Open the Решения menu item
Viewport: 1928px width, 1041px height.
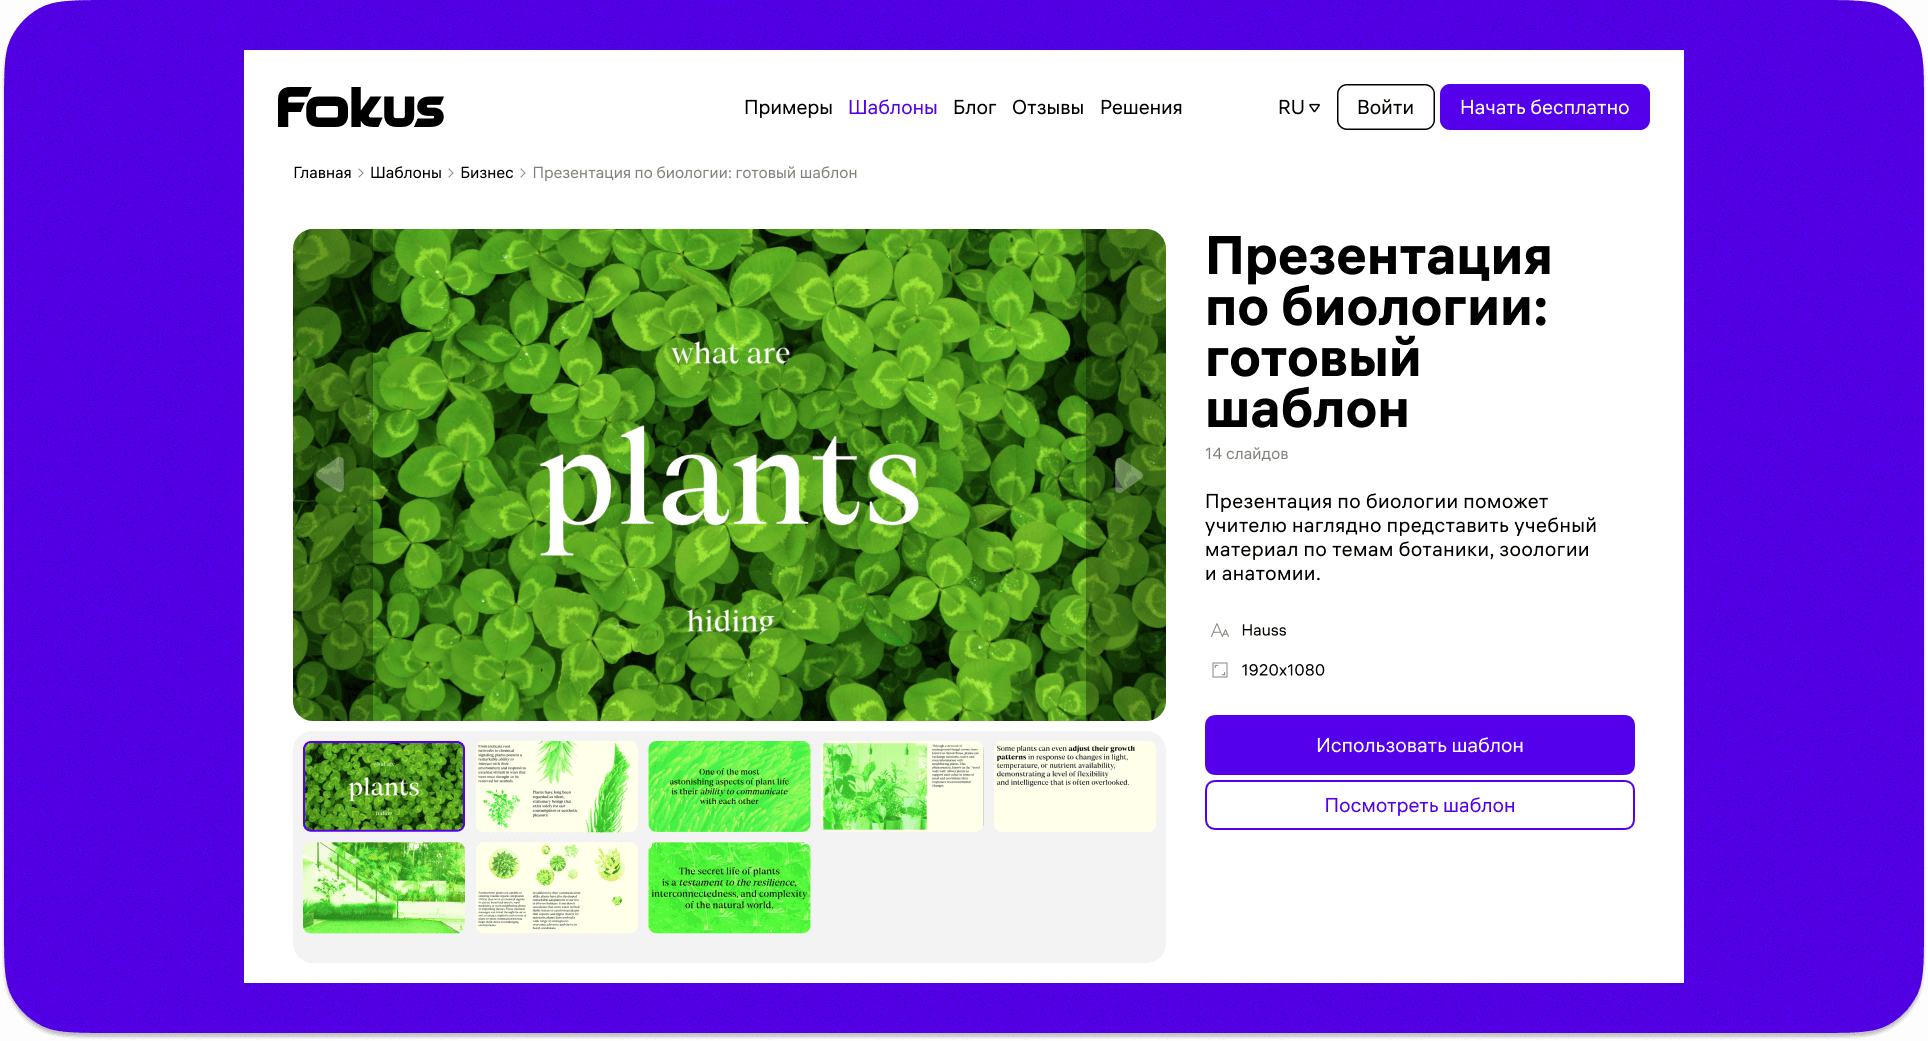1141,107
